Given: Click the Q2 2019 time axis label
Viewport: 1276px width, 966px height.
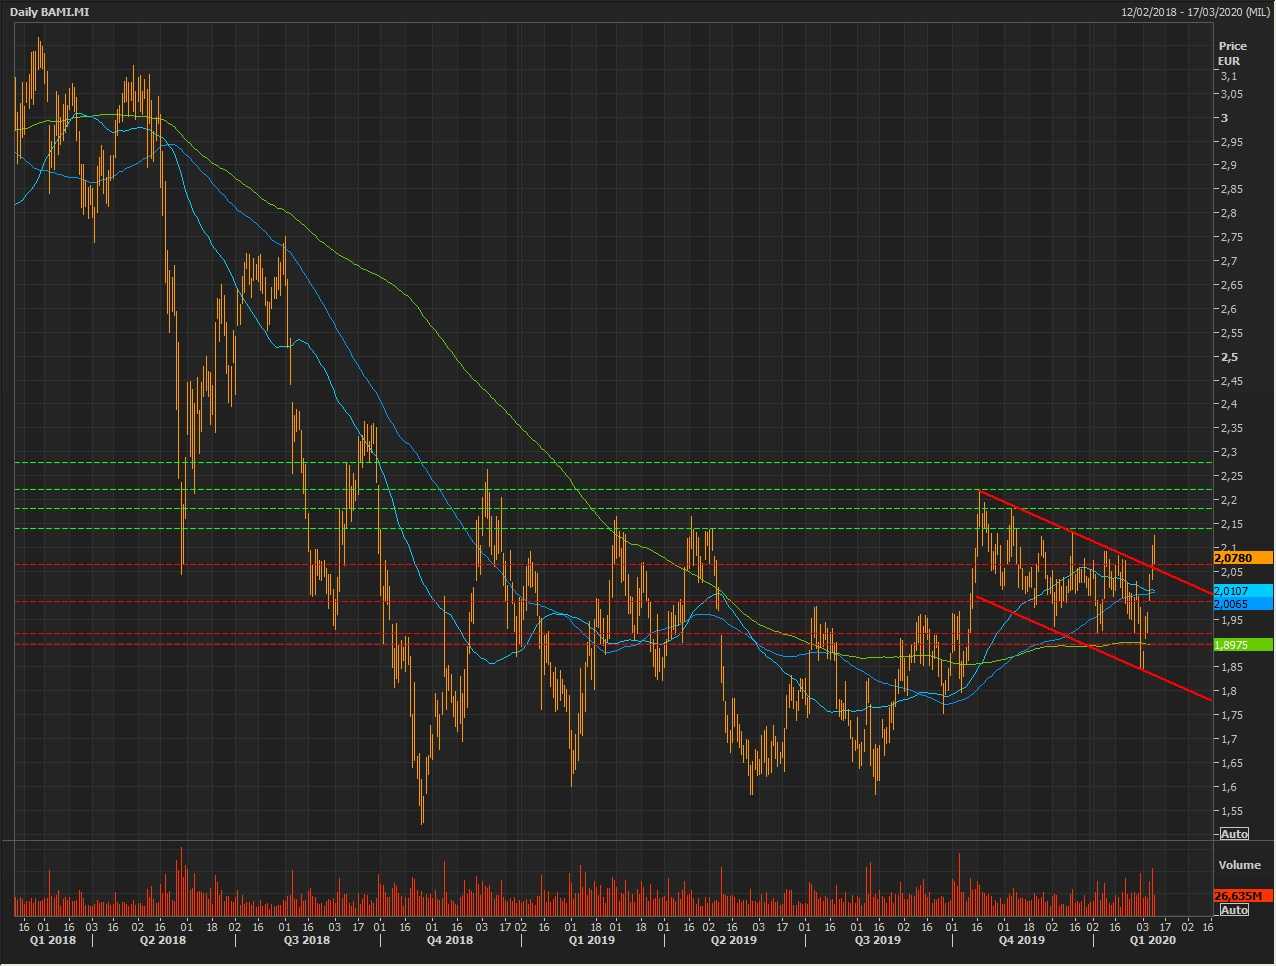Looking at the screenshot, I should point(734,940).
